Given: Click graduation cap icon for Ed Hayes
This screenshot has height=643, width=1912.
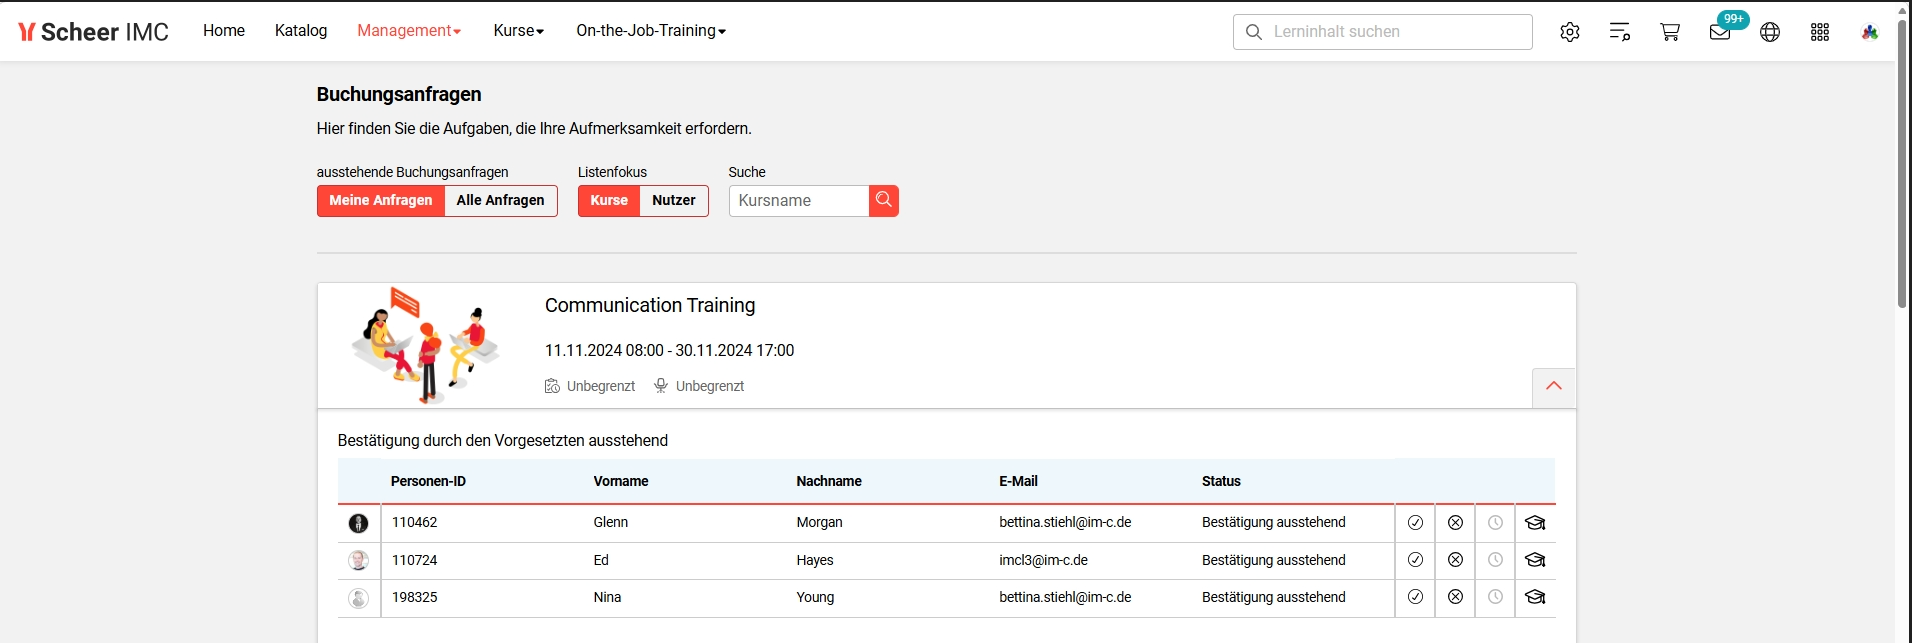Looking at the screenshot, I should (1535, 560).
